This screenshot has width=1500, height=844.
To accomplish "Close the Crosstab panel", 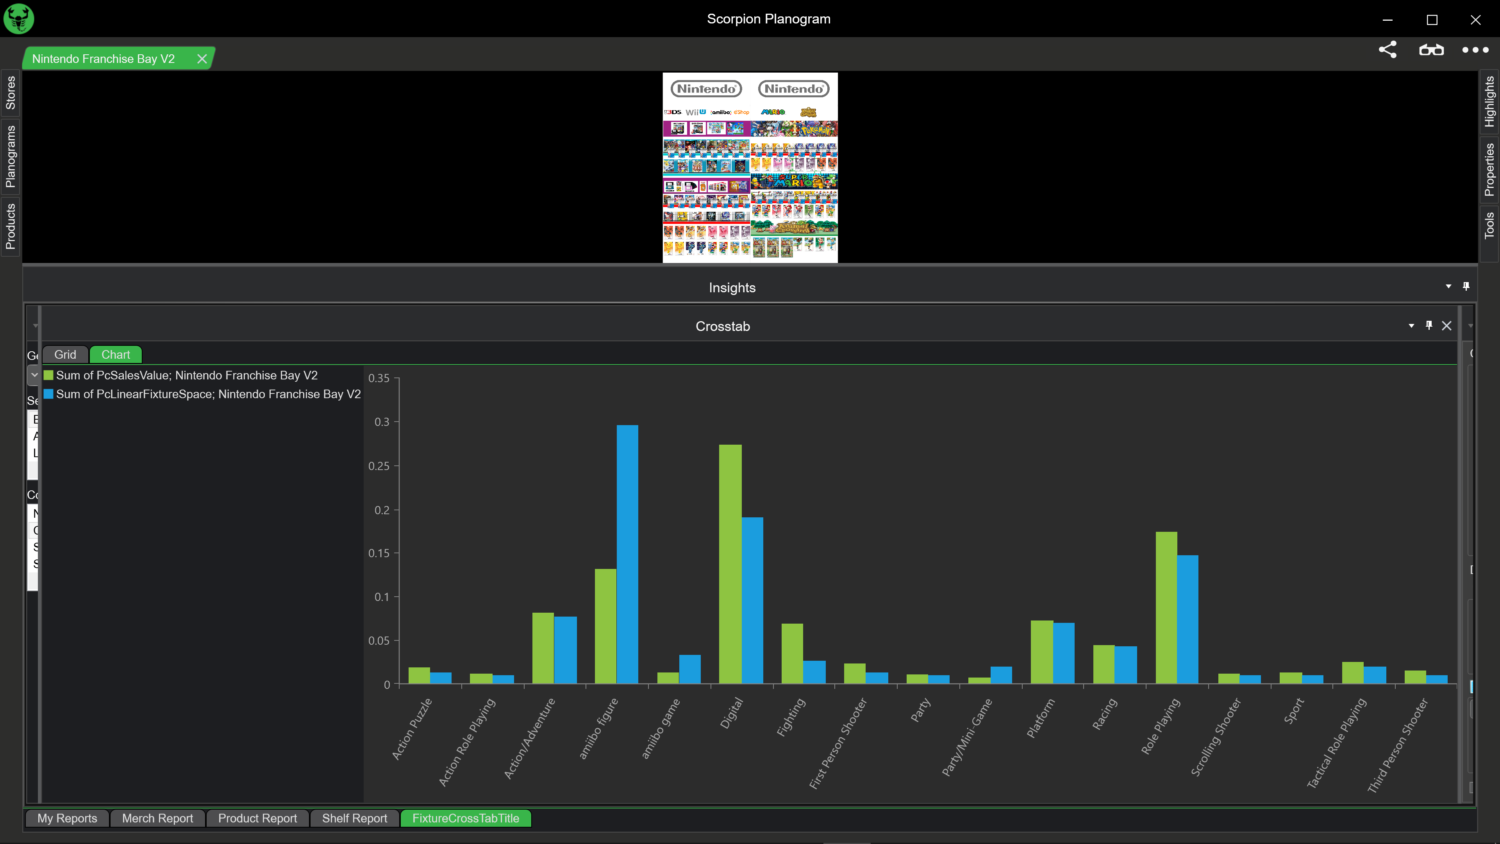I will (1447, 326).
